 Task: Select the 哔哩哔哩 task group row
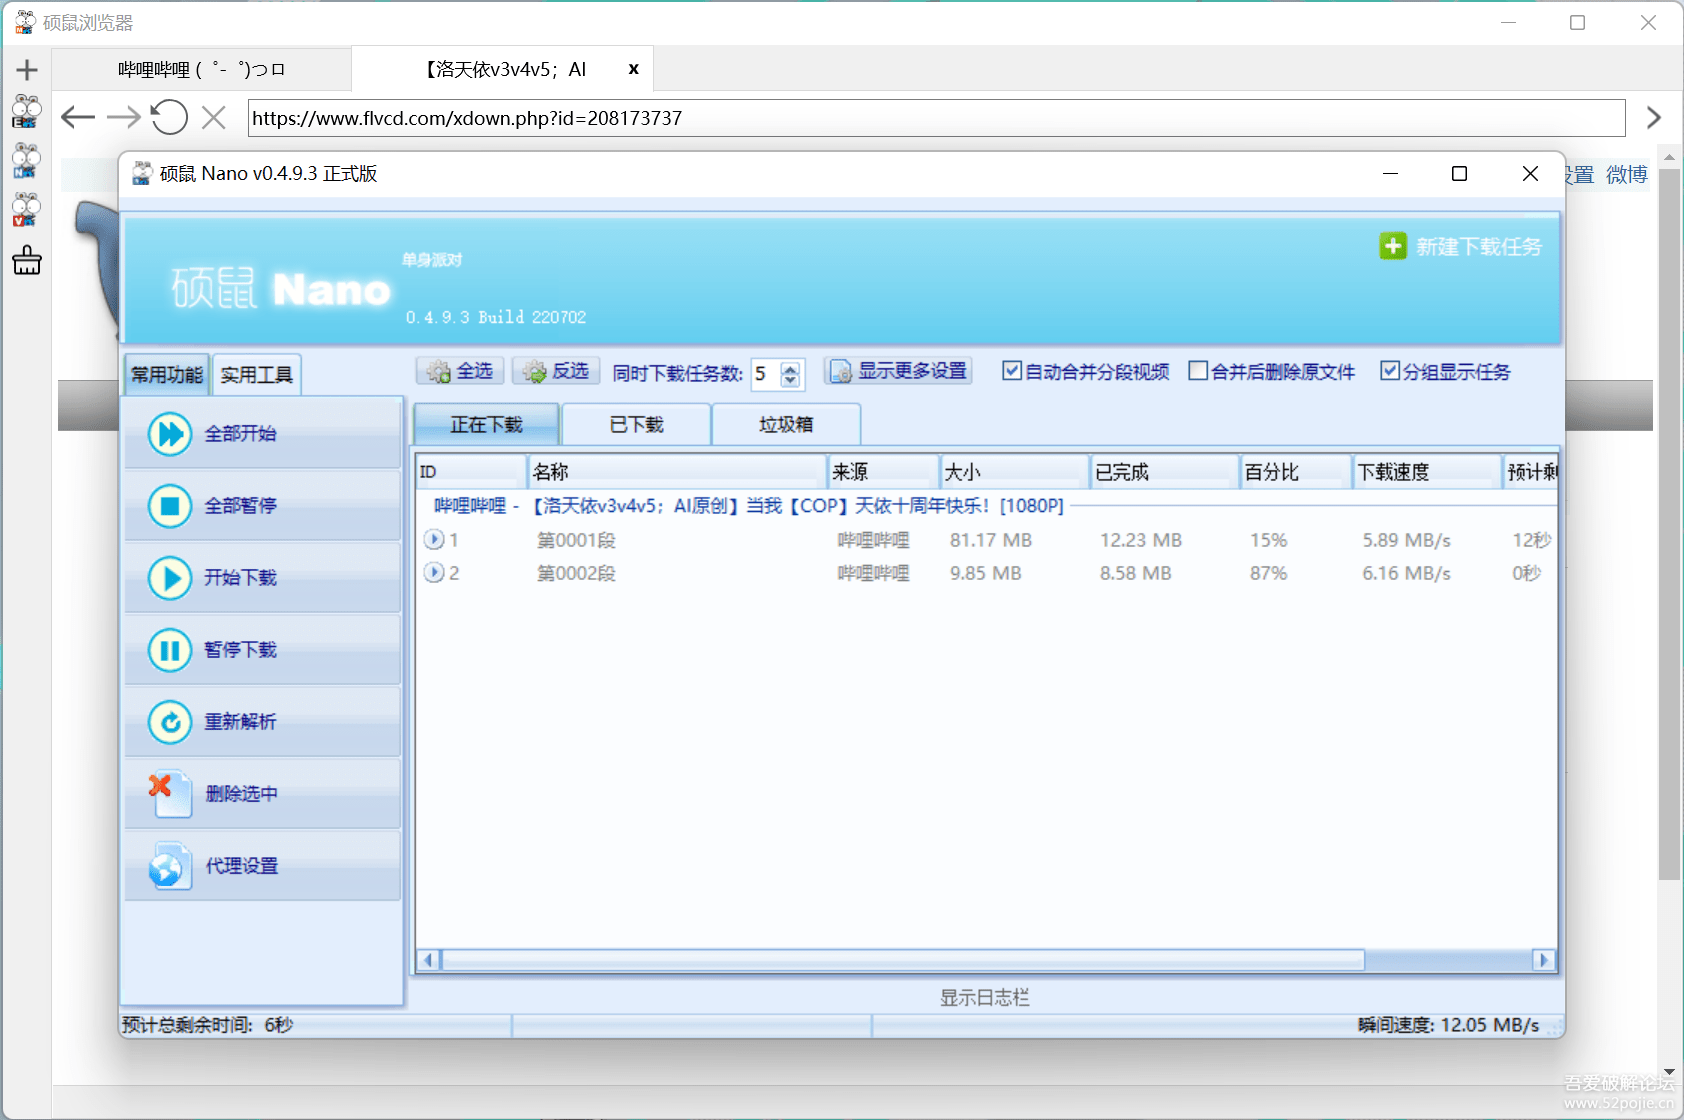[x=748, y=506]
